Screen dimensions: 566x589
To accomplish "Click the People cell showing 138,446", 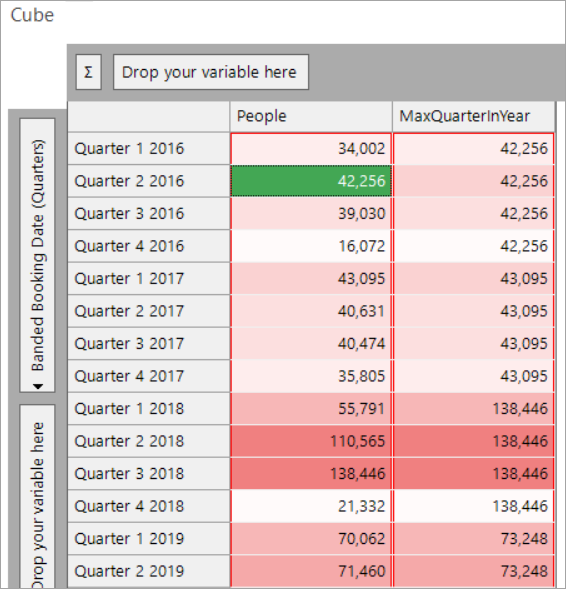I will (311, 474).
